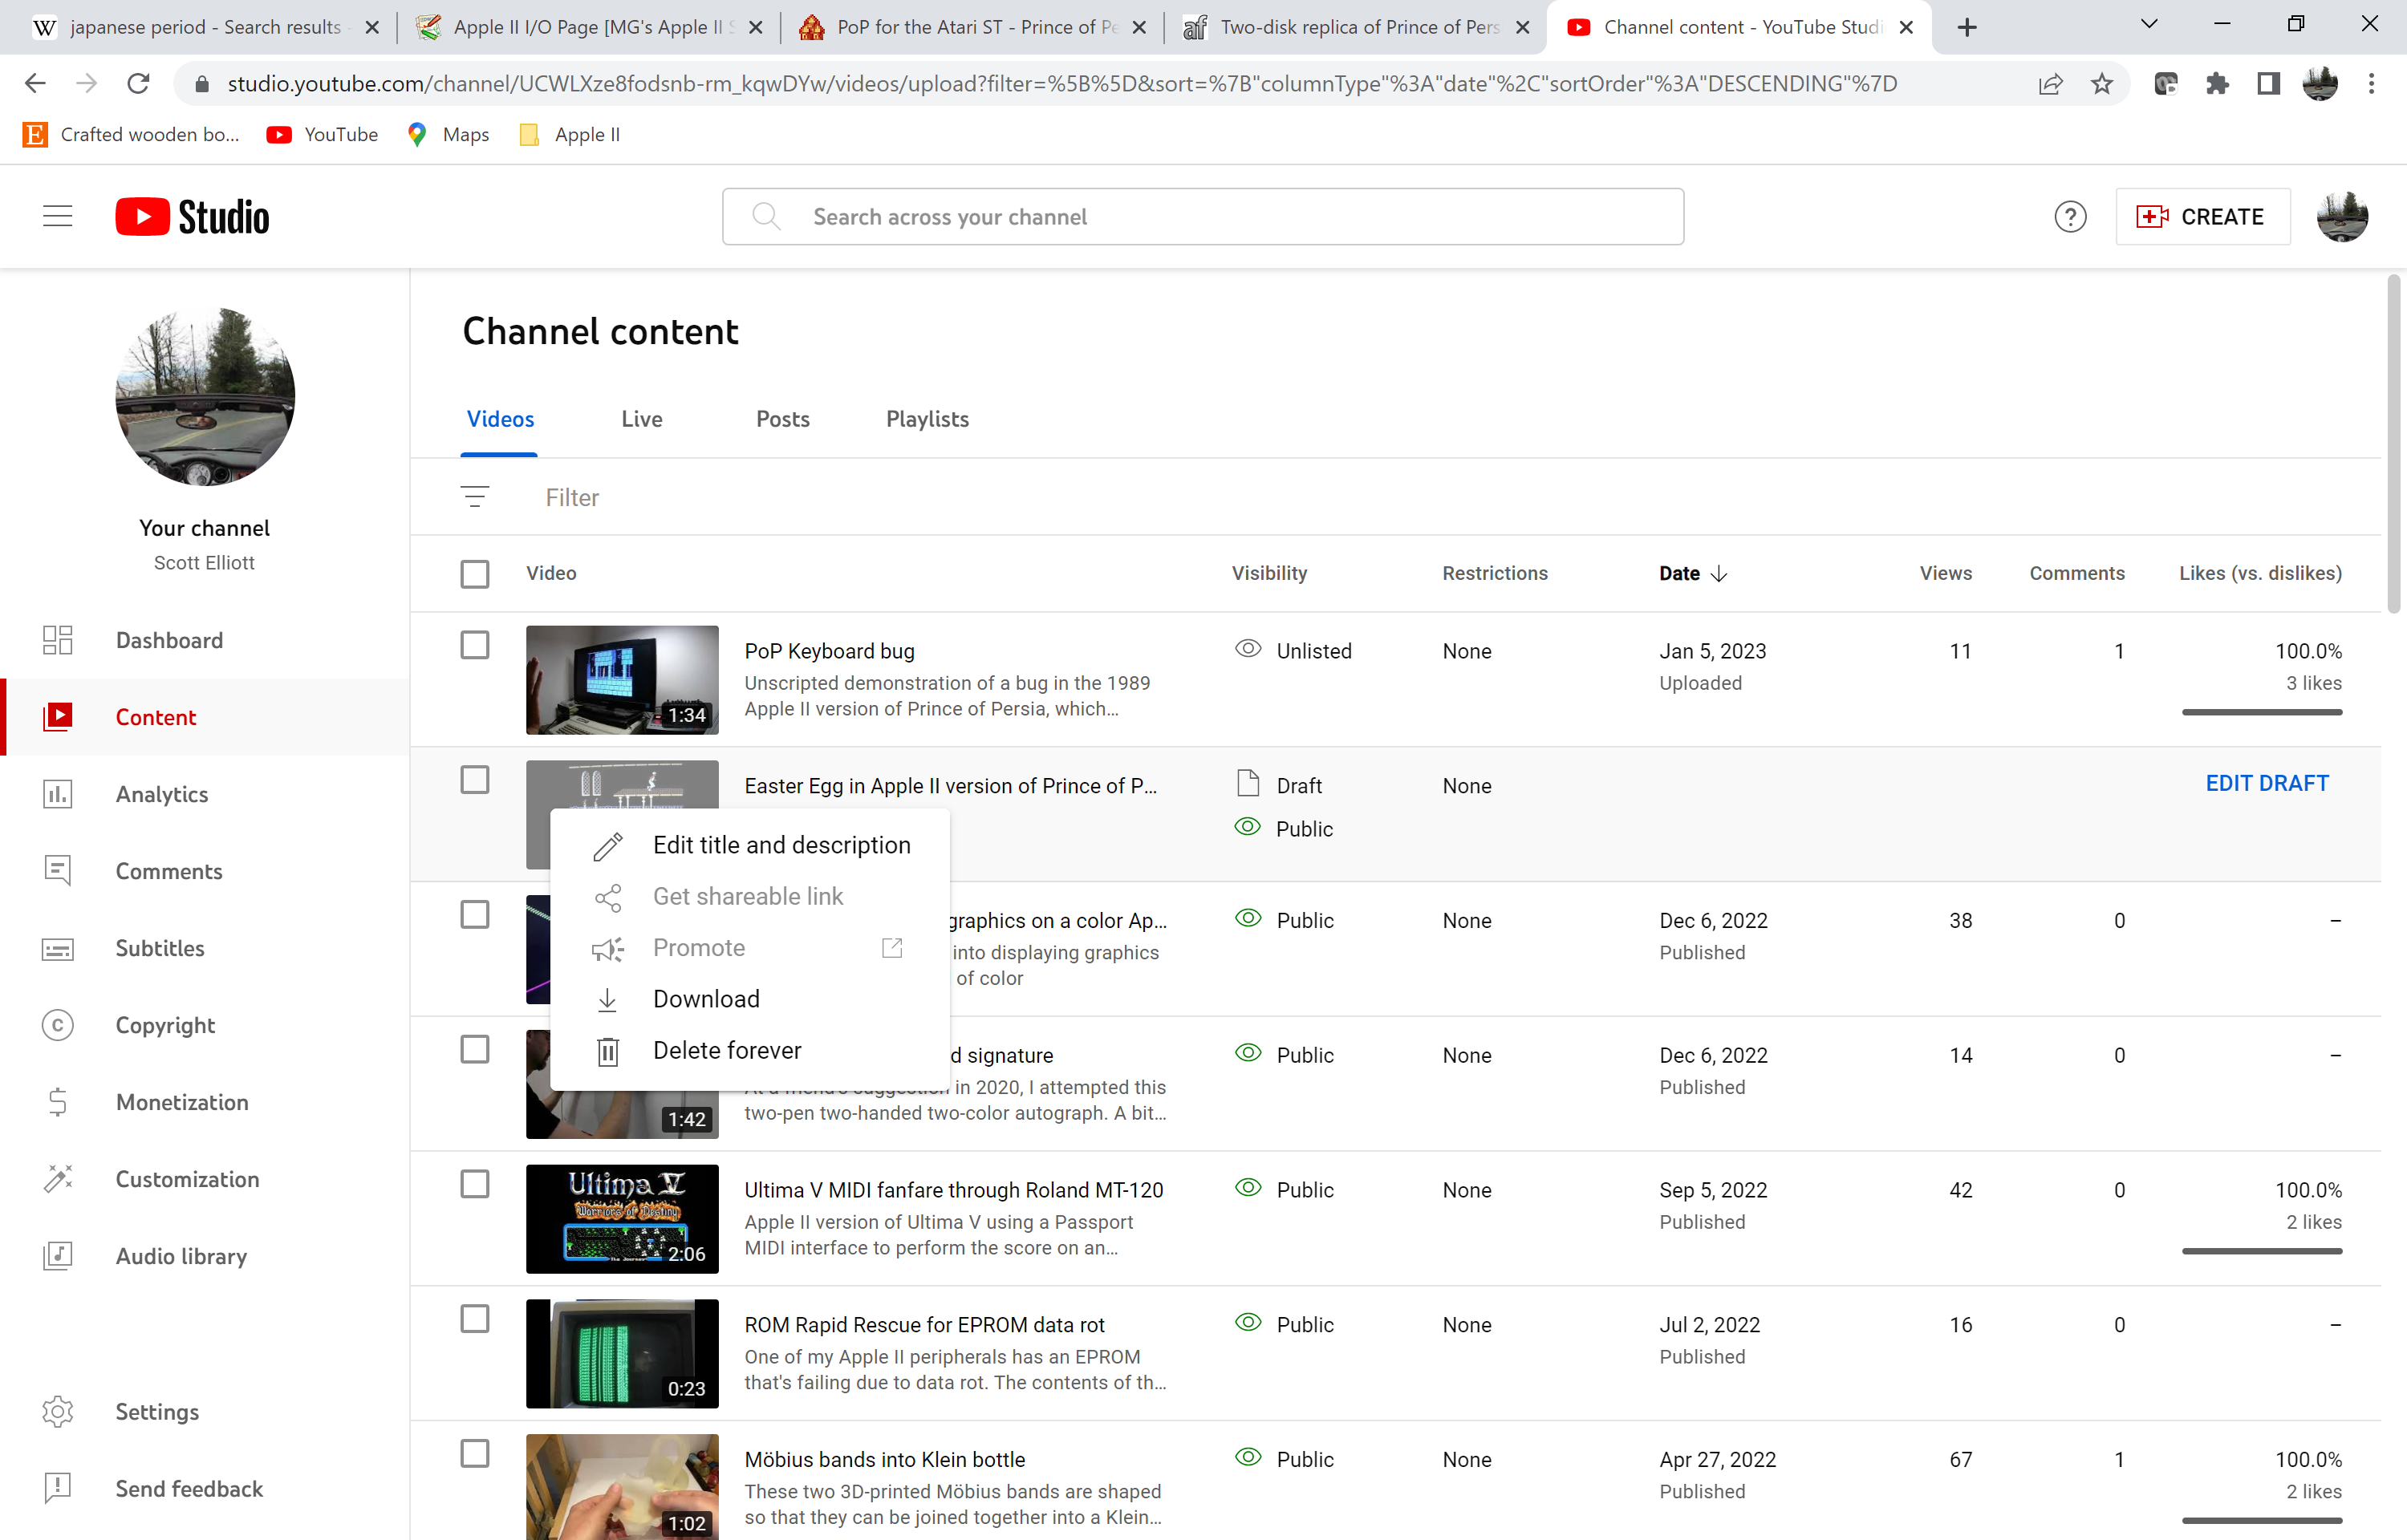
Task: Open the Ultima V MIDI fanfare video title
Action: (954, 1190)
